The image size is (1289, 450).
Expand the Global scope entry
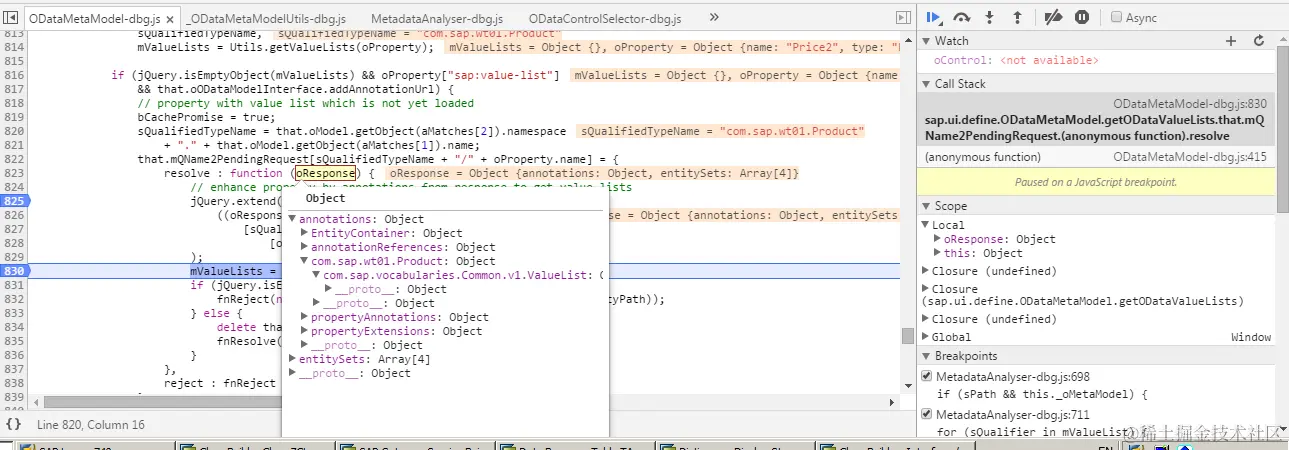926,337
